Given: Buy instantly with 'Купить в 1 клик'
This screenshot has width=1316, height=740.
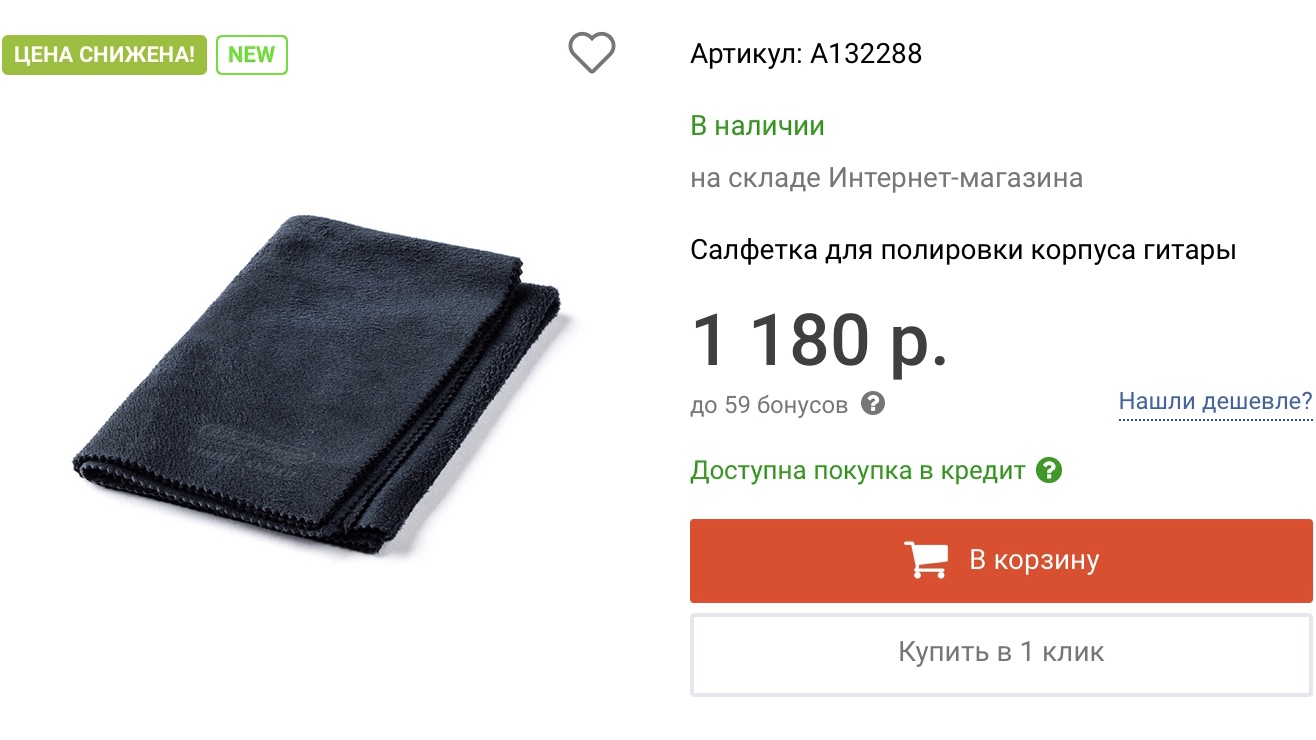Looking at the screenshot, I should tap(1001, 653).
